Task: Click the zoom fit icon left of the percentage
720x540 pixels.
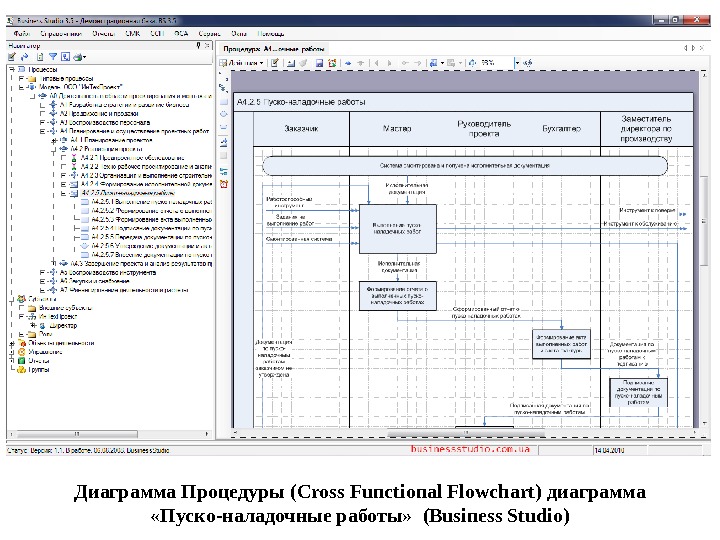Action: pyautogui.click(x=472, y=63)
